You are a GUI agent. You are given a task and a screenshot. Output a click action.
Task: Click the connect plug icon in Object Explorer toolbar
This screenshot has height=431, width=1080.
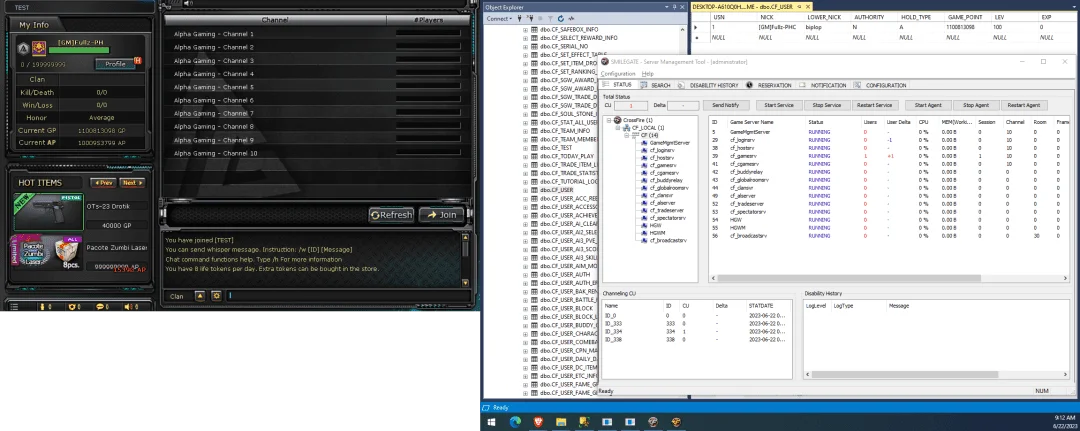pyautogui.click(x=521, y=19)
